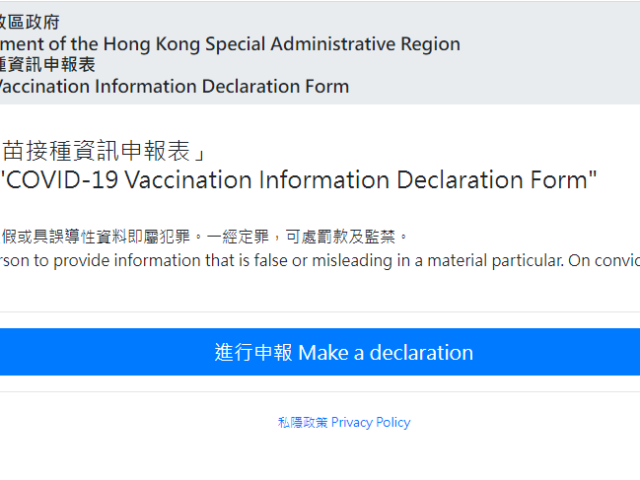Open the Privacy Policy link
Image resolution: width=640 pixels, height=480 pixels.
pos(344,422)
